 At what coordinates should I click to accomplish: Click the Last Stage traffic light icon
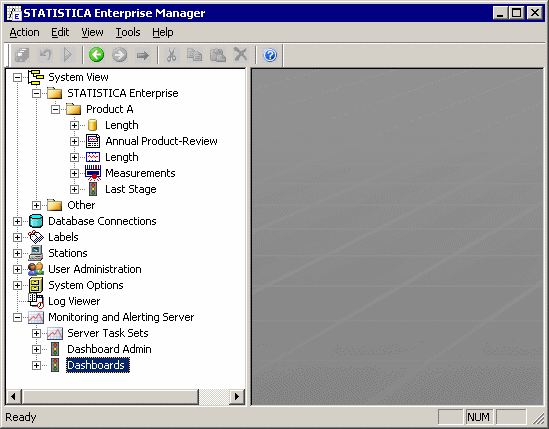coord(93,189)
